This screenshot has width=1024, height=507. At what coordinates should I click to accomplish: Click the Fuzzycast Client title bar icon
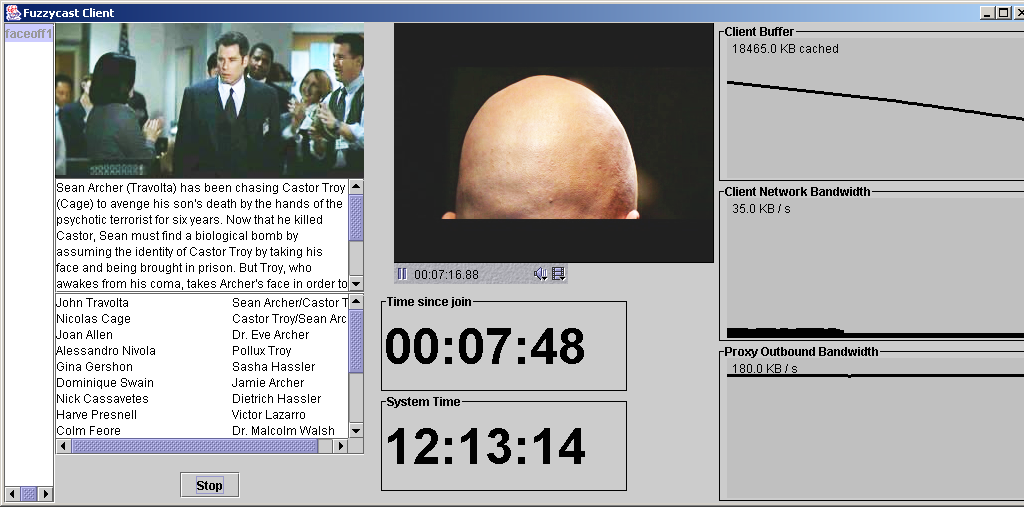[12, 13]
